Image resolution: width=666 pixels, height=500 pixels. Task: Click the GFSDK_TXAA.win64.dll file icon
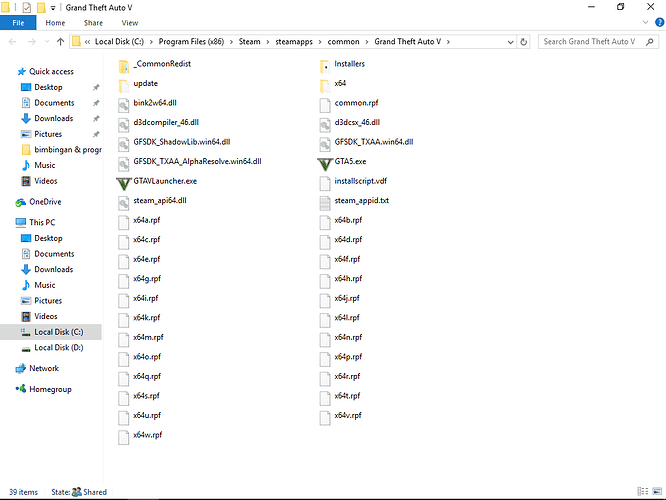point(325,144)
